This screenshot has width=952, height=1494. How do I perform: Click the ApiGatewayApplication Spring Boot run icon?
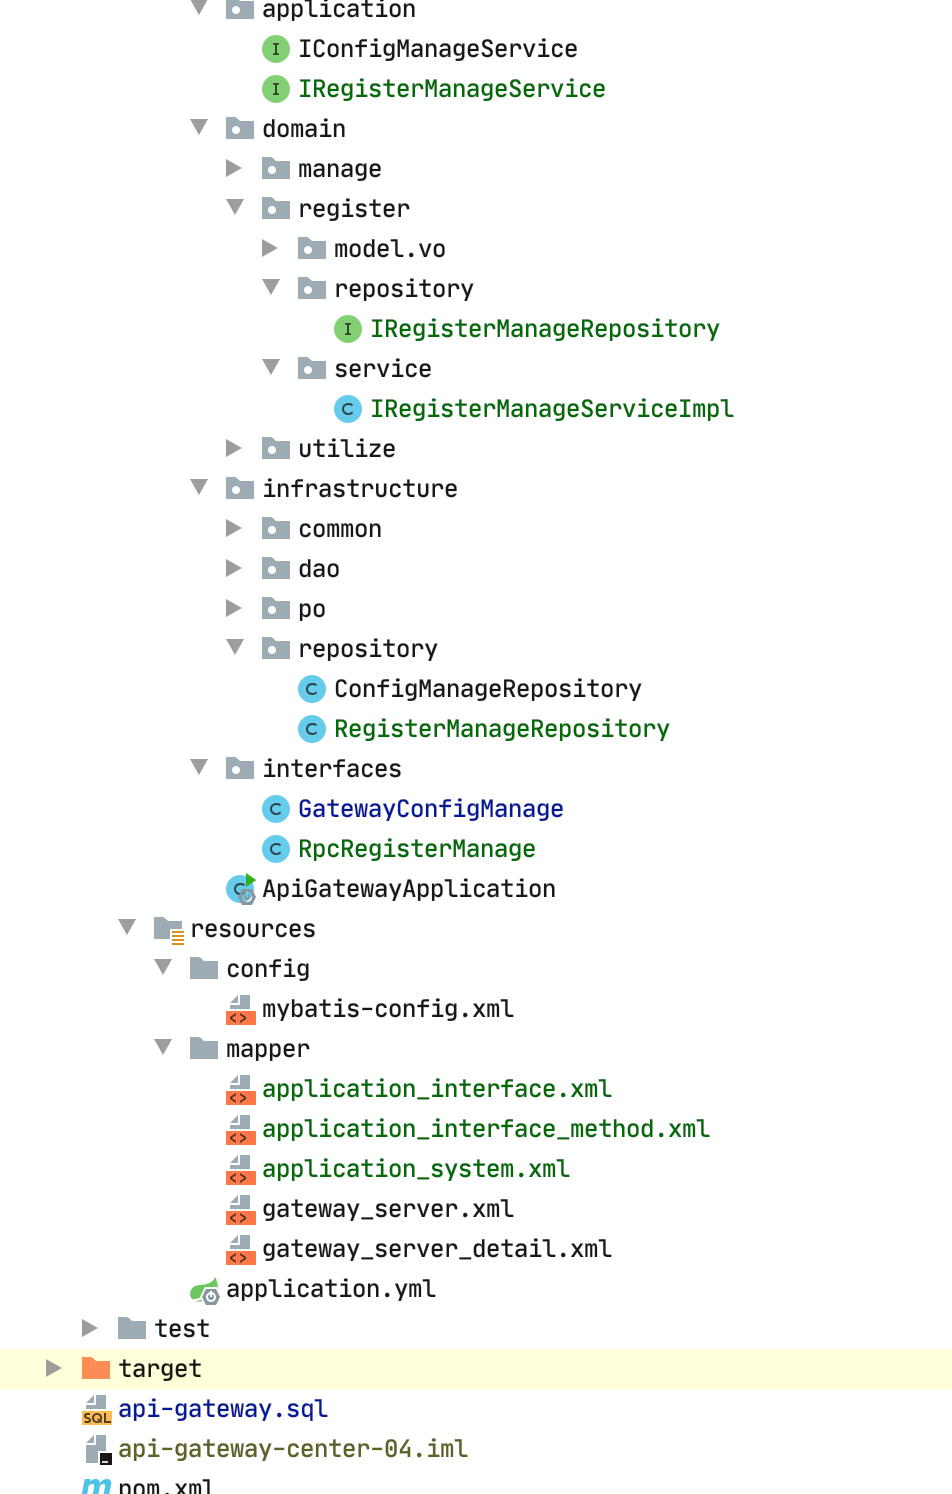coord(241,889)
